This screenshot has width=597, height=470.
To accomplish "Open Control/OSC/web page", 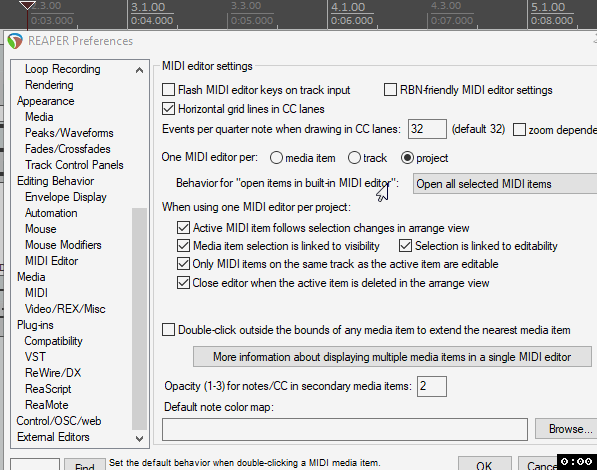I will (x=59, y=421).
